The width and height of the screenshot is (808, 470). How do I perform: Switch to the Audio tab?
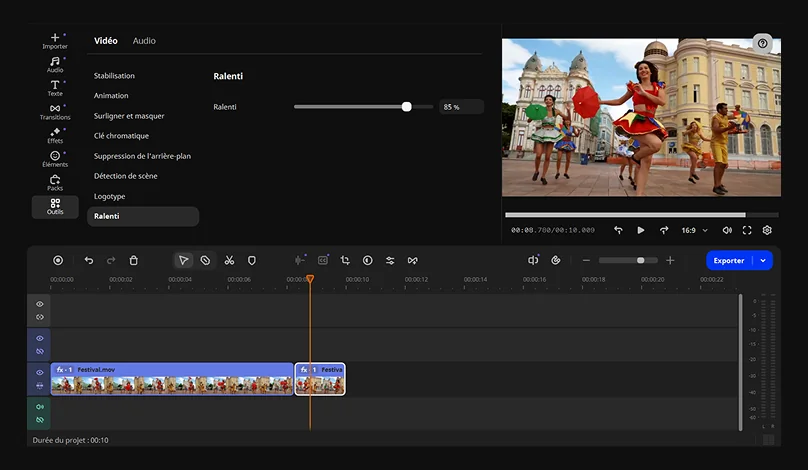tap(144, 41)
